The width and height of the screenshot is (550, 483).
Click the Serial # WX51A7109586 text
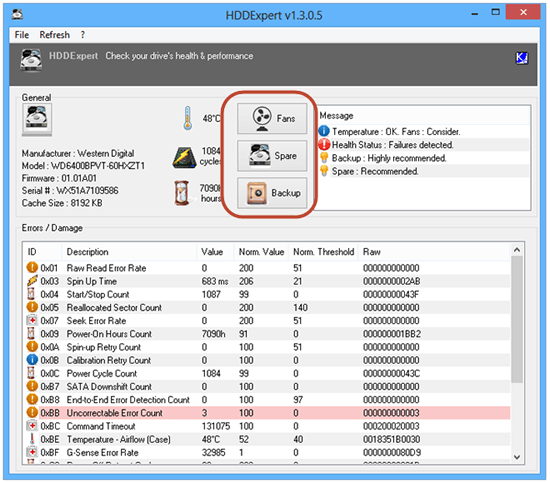coord(70,190)
